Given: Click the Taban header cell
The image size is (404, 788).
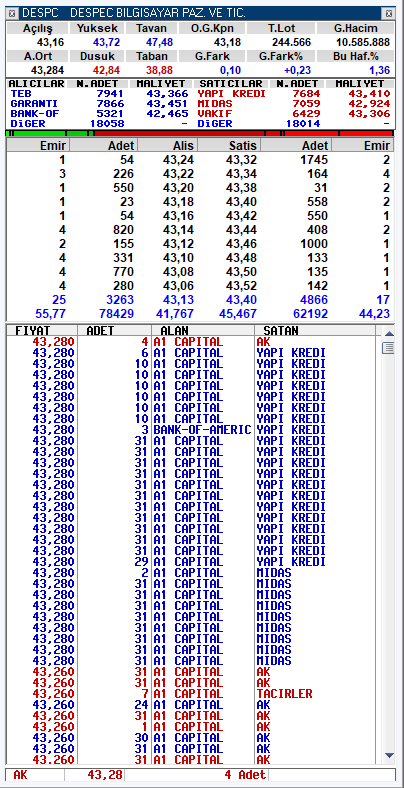Looking at the screenshot, I should point(151,56).
